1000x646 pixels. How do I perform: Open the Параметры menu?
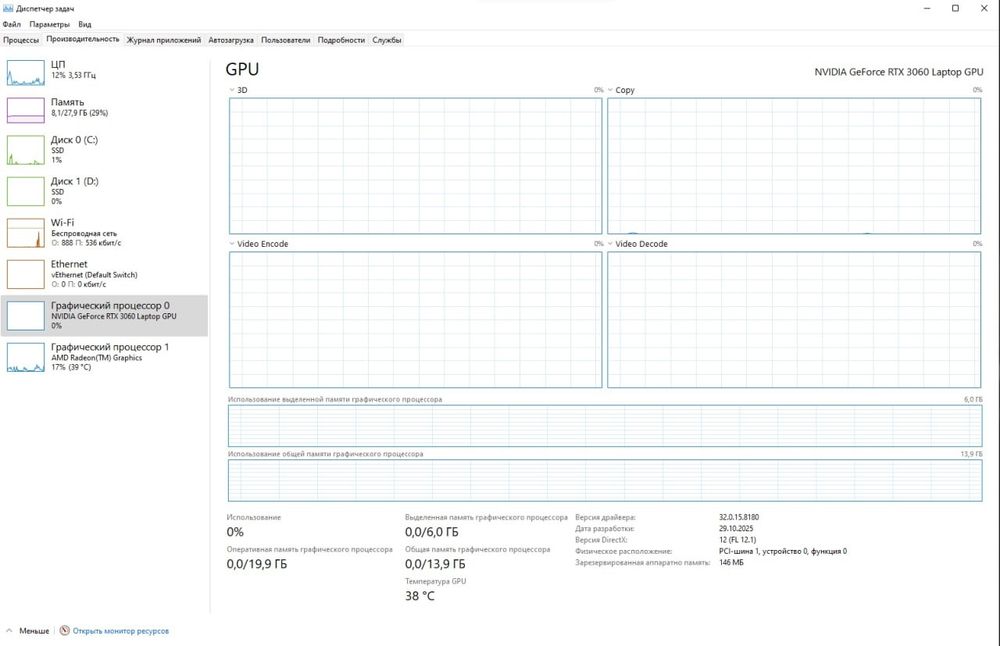pos(49,24)
